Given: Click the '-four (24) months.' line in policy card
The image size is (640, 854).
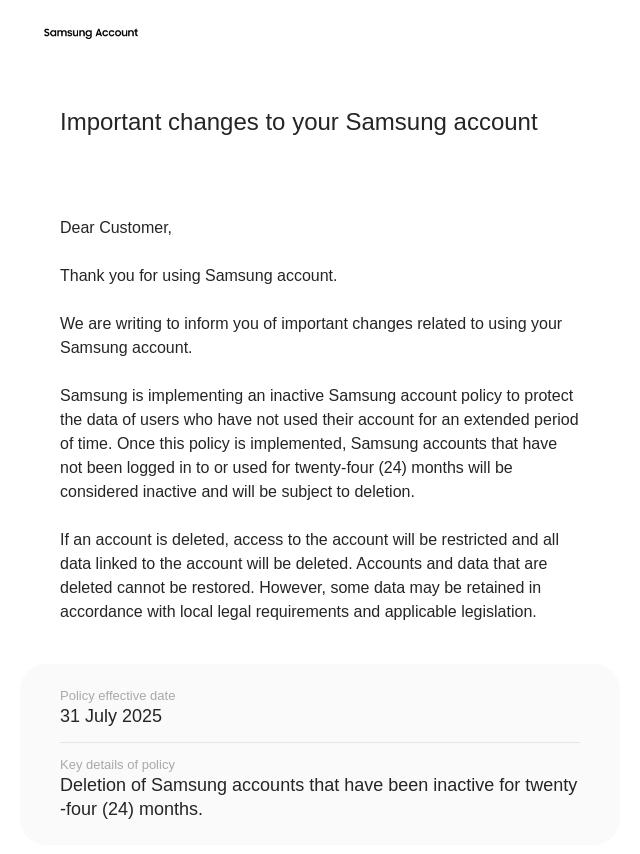Looking at the screenshot, I should (131, 809).
